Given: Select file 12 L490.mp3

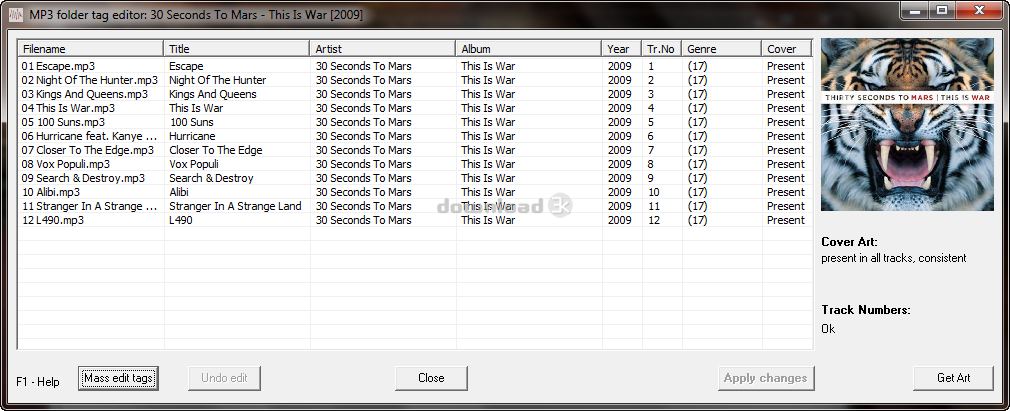Looking at the screenshot, I should [53, 220].
